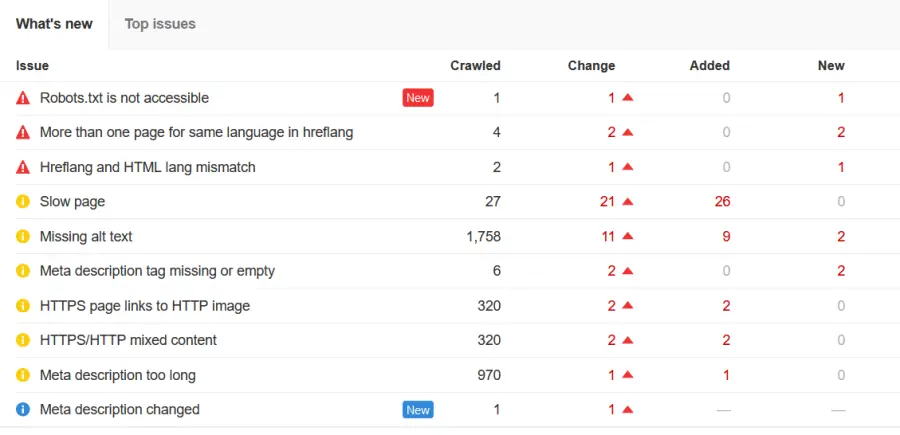Screen dimensions: 900x435
Task: Select the What's new tab
Action: point(54,24)
